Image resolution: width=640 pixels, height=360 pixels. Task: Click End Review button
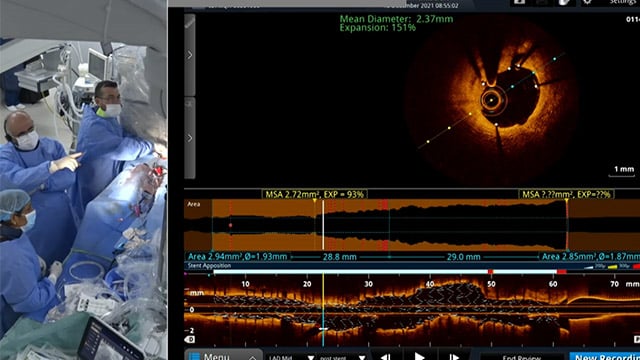pyautogui.click(x=522, y=357)
